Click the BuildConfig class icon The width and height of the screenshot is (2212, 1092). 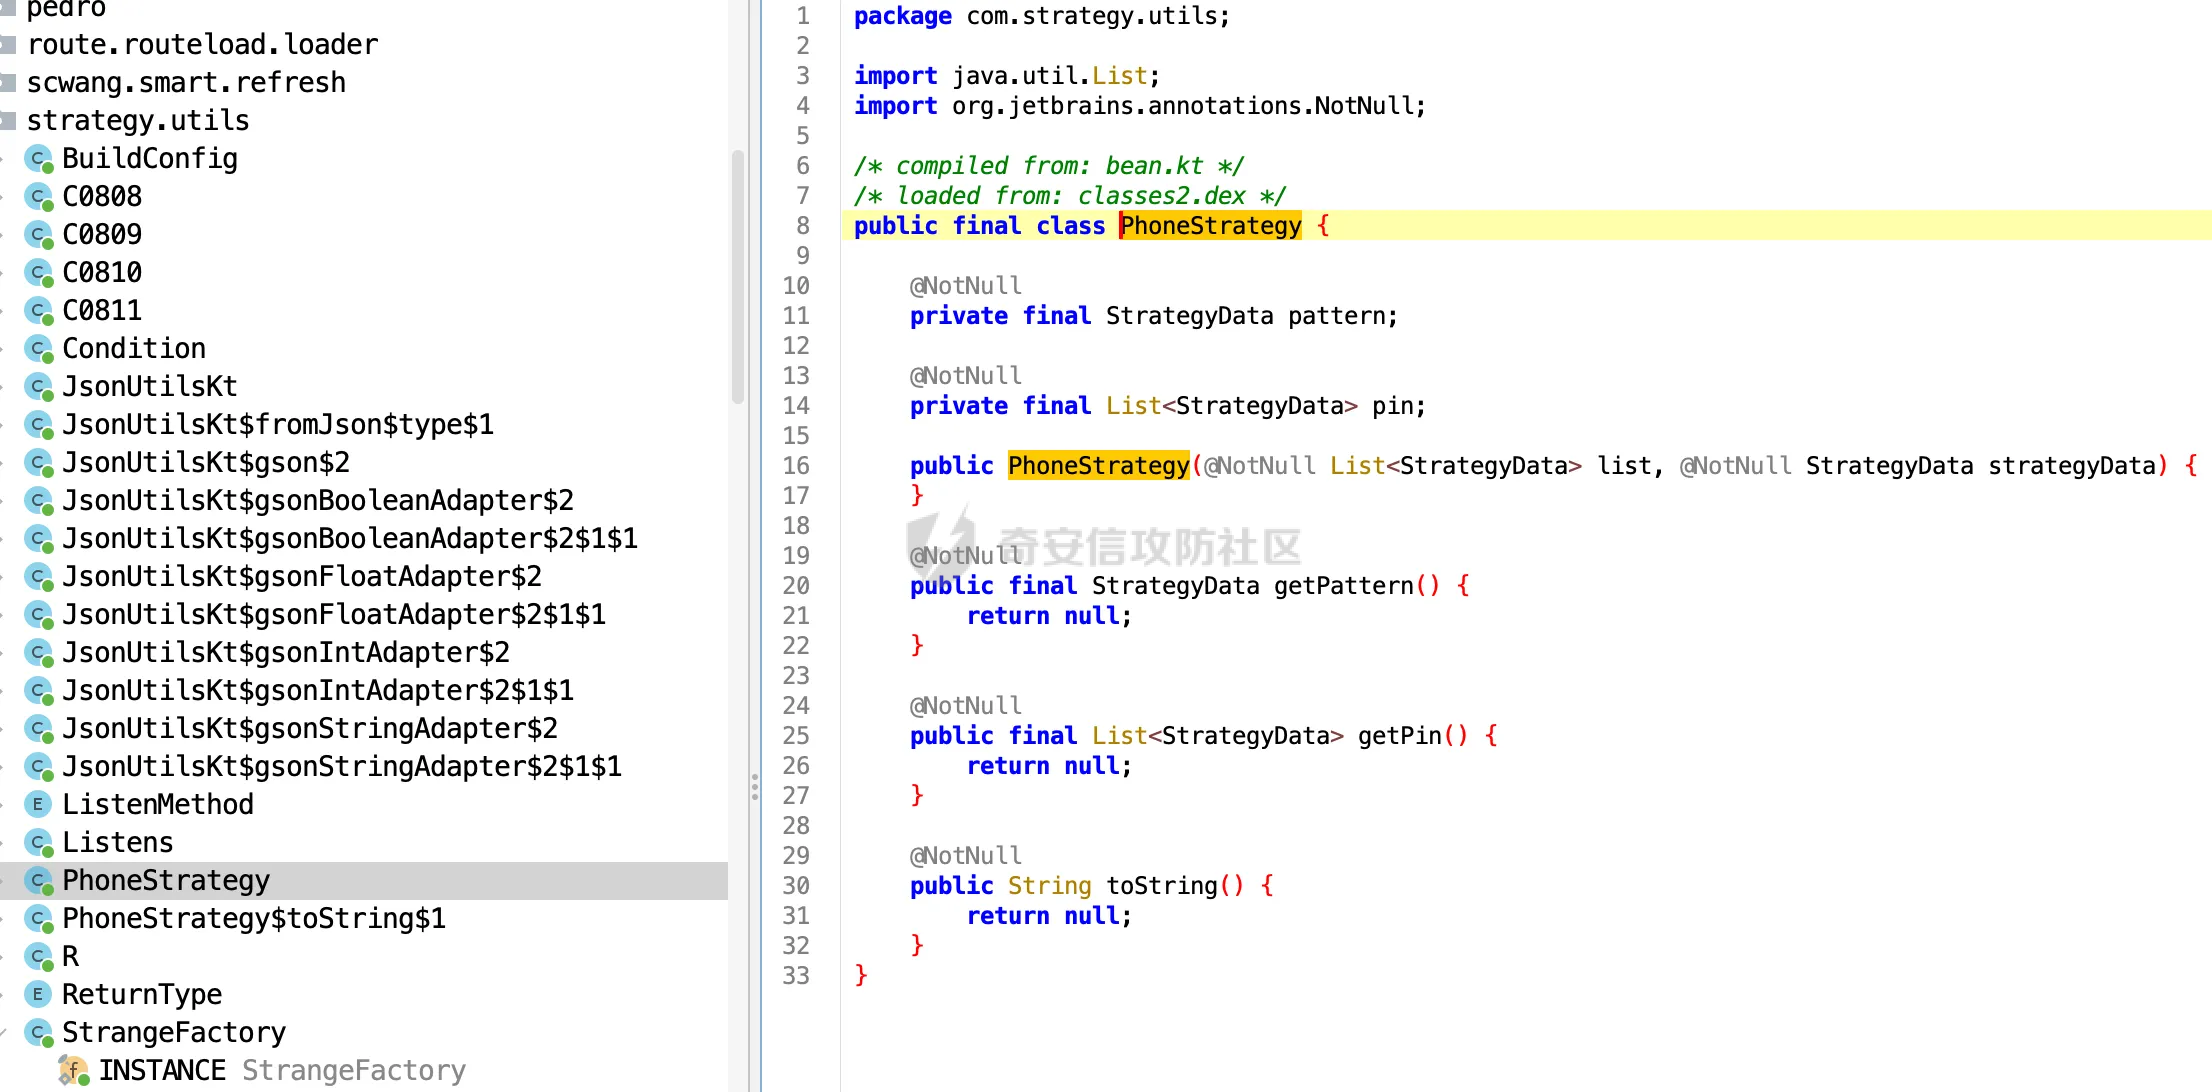39,159
